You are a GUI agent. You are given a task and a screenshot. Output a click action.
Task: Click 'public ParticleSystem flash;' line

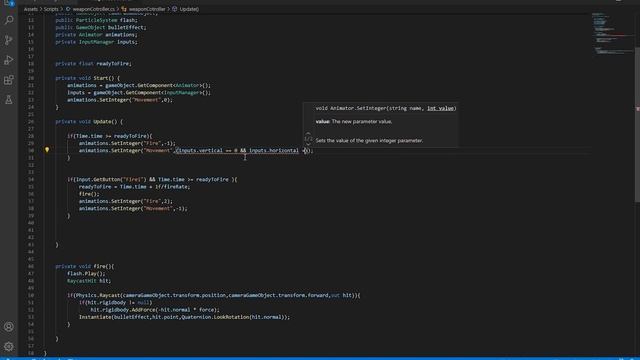(96, 20)
